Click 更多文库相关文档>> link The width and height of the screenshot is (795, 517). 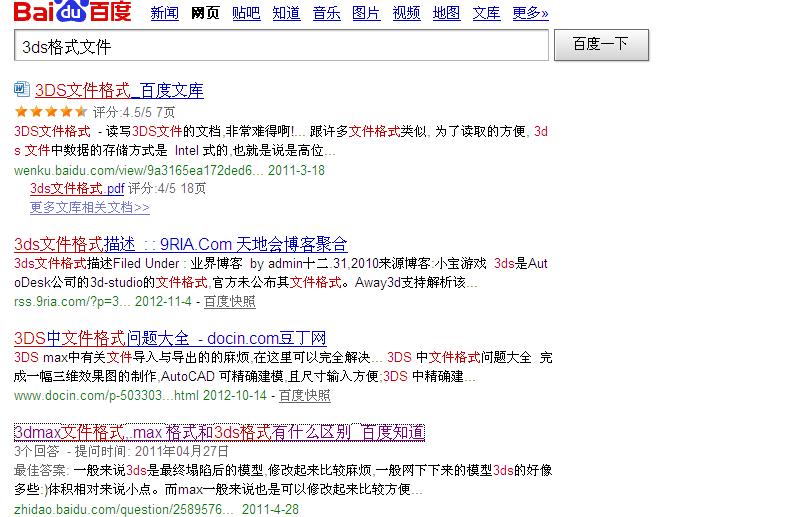(90, 207)
